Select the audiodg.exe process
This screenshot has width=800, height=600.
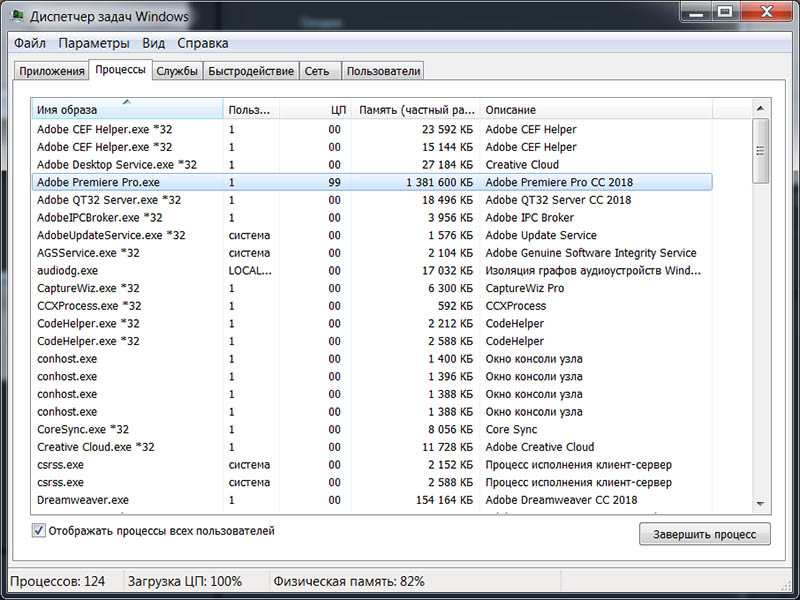(x=372, y=270)
